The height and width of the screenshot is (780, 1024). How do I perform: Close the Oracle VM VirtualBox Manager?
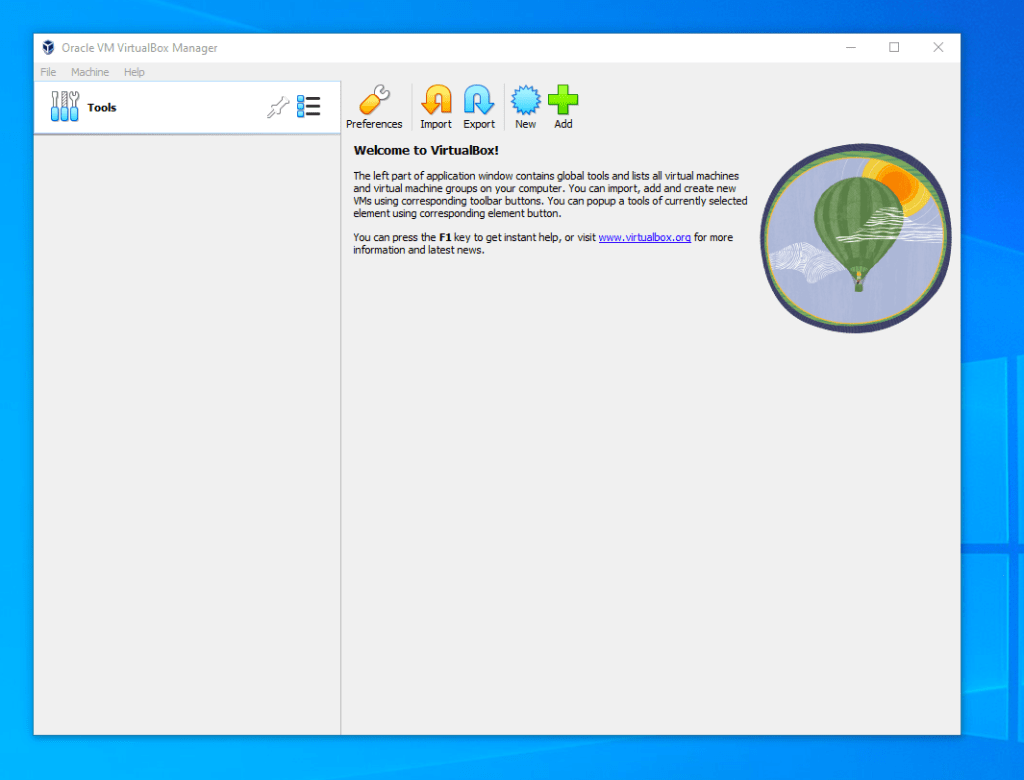click(938, 48)
